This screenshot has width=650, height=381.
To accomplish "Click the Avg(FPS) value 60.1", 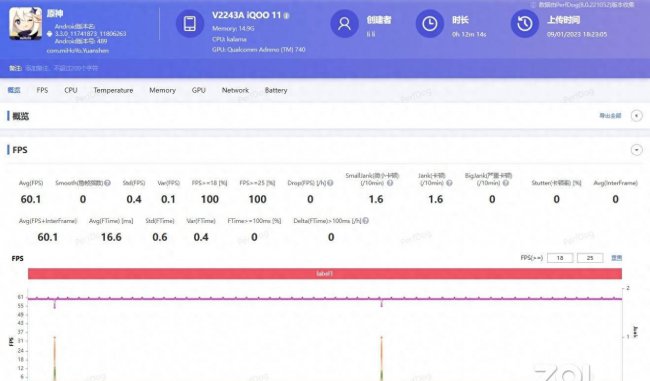I will tap(31, 199).
